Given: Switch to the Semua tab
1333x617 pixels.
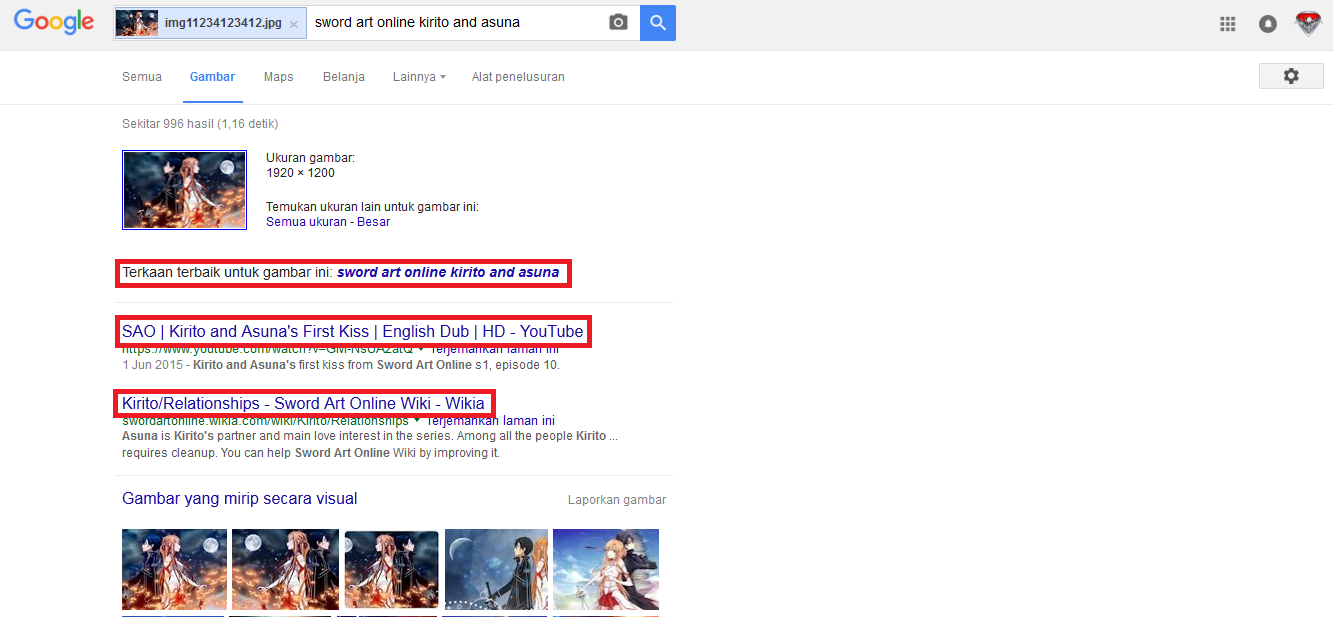Looking at the screenshot, I should pyautogui.click(x=142, y=77).
